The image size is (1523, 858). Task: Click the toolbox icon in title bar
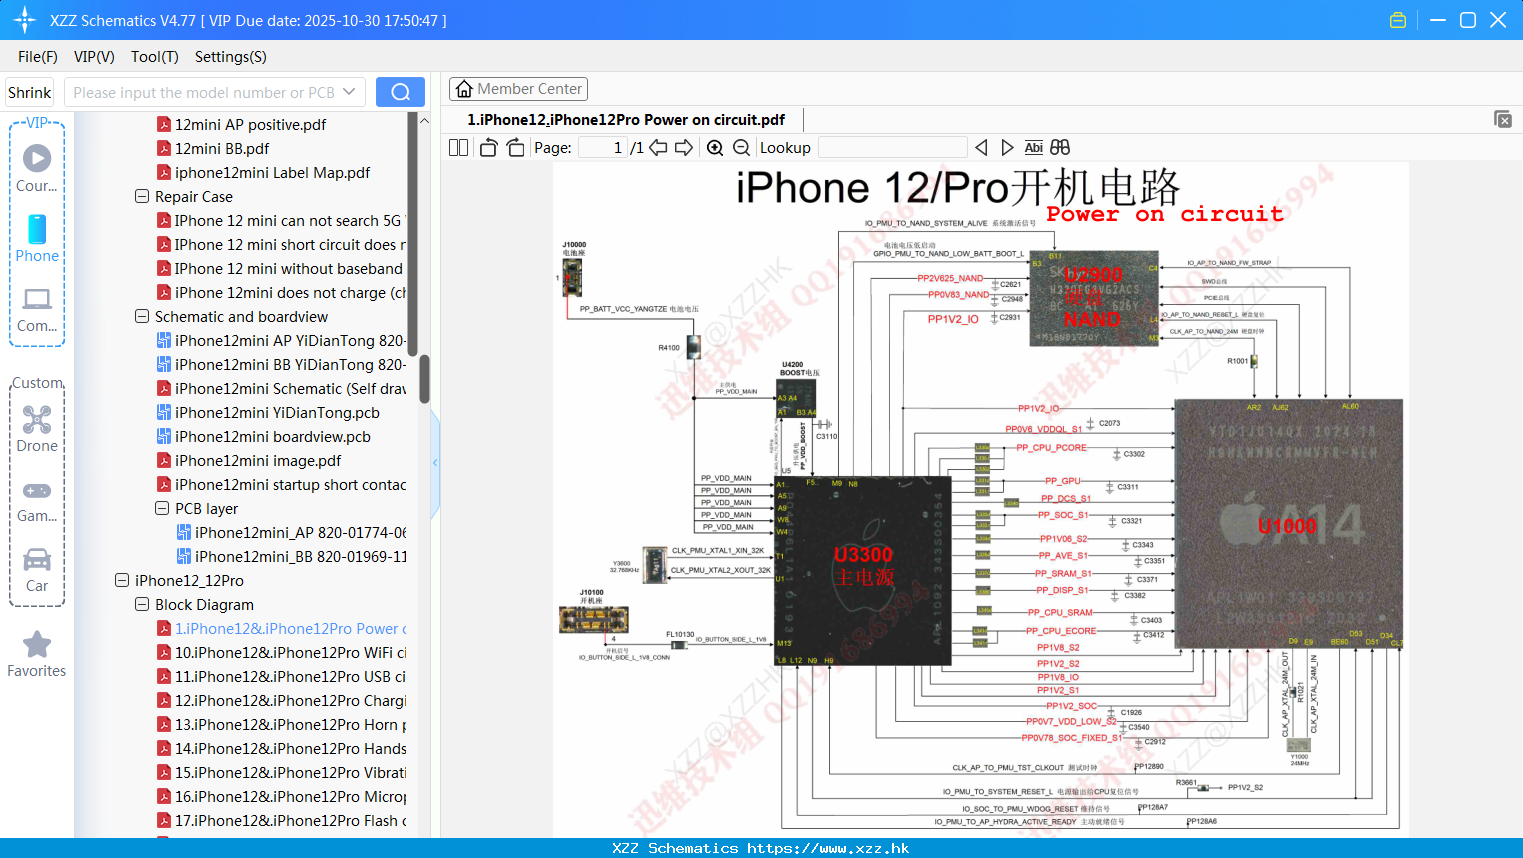tap(1398, 20)
